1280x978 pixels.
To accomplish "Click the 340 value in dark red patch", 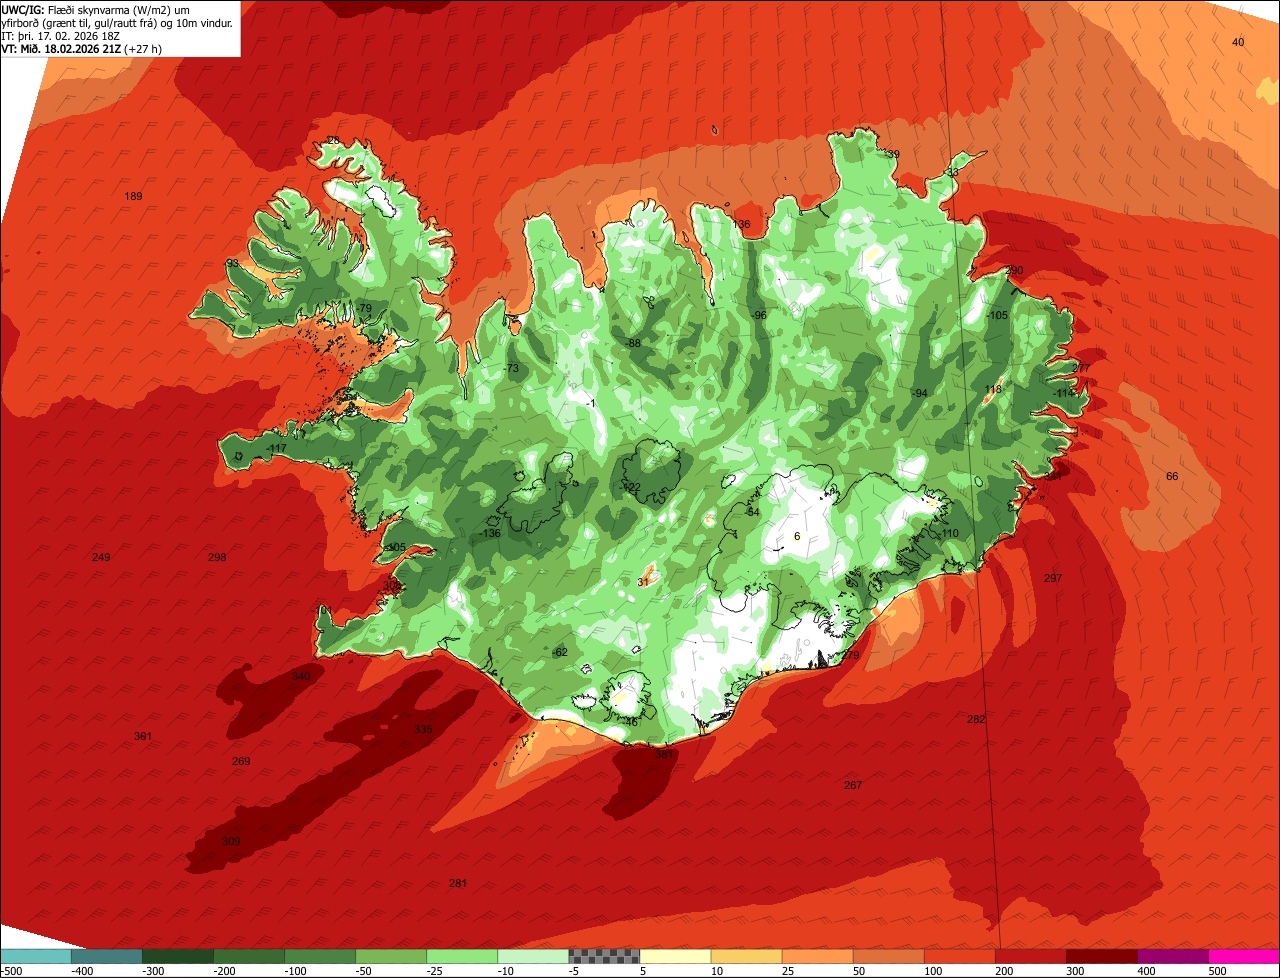I will 301,676.
